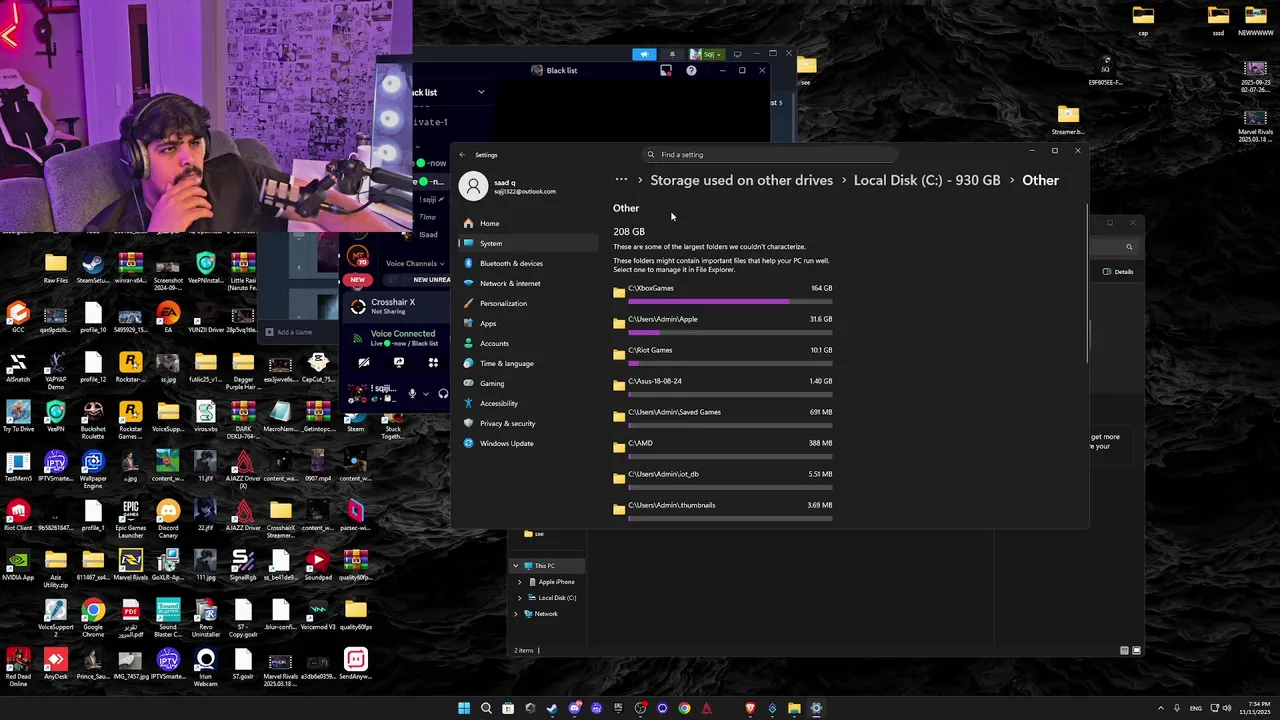Expand the Black list dropdown chevron
This screenshot has height=720, width=1280.
pyautogui.click(x=481, y=92)
